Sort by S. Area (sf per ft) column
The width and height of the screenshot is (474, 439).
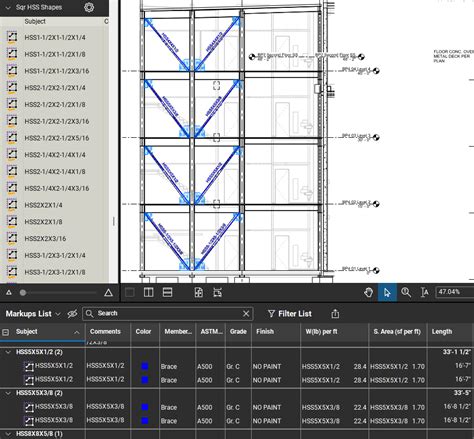pos(397,331)
